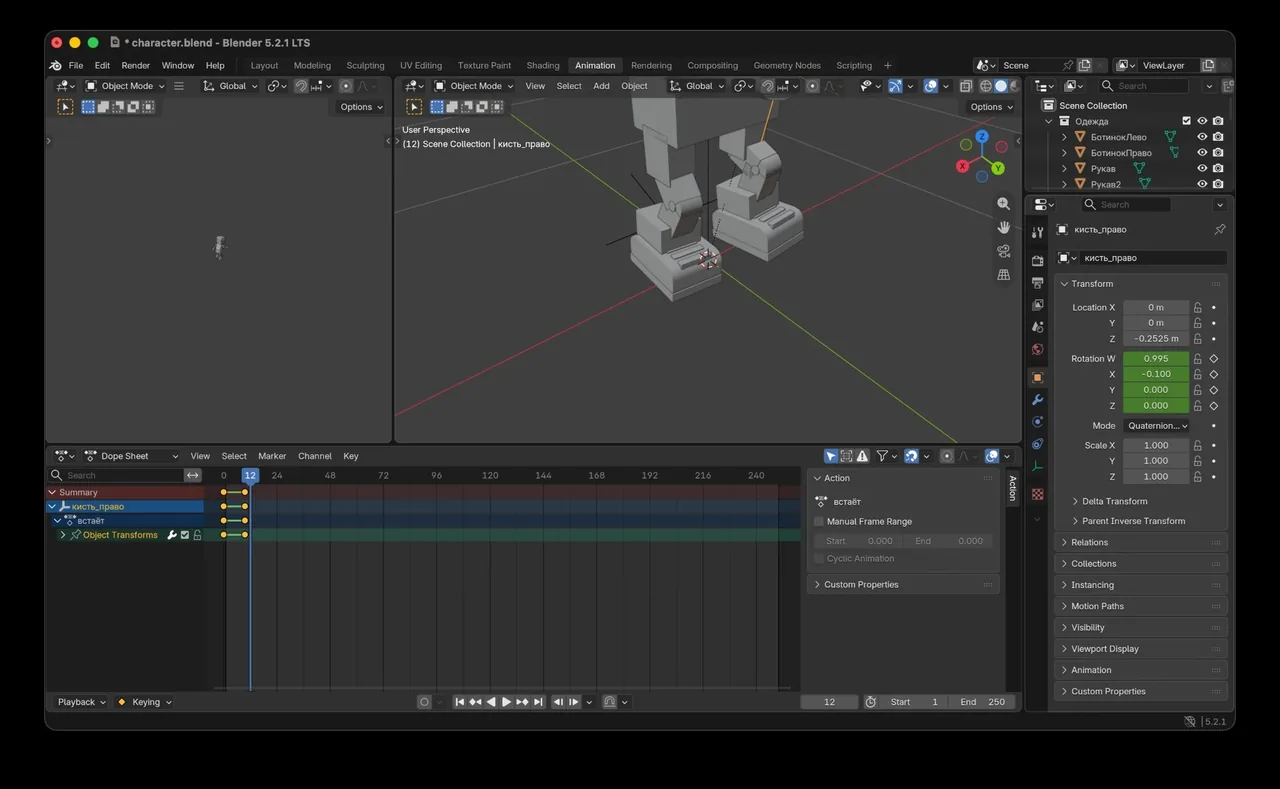Image resolution: width=1280 pixels, height=789 pixels.
Task: Uncheck the Одежда collection exclude checkbox
Action: (x=1186, y=121)
